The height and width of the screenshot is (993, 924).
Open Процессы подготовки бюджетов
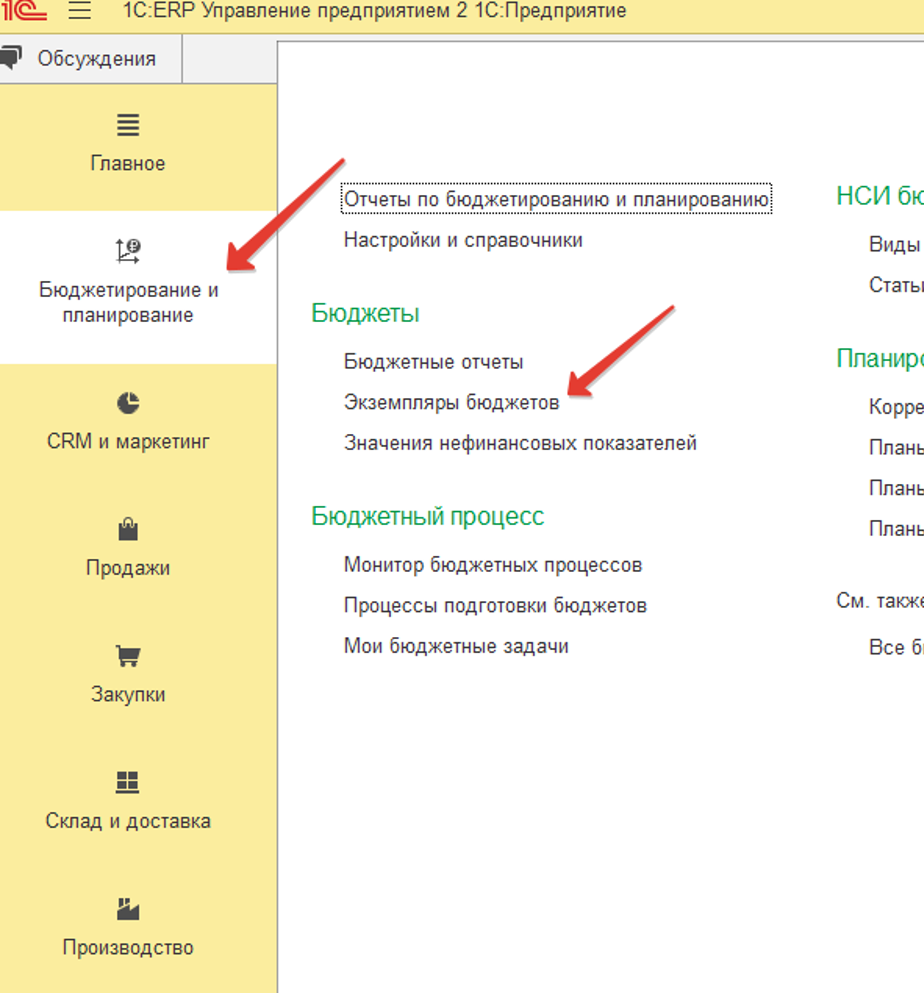495,605
